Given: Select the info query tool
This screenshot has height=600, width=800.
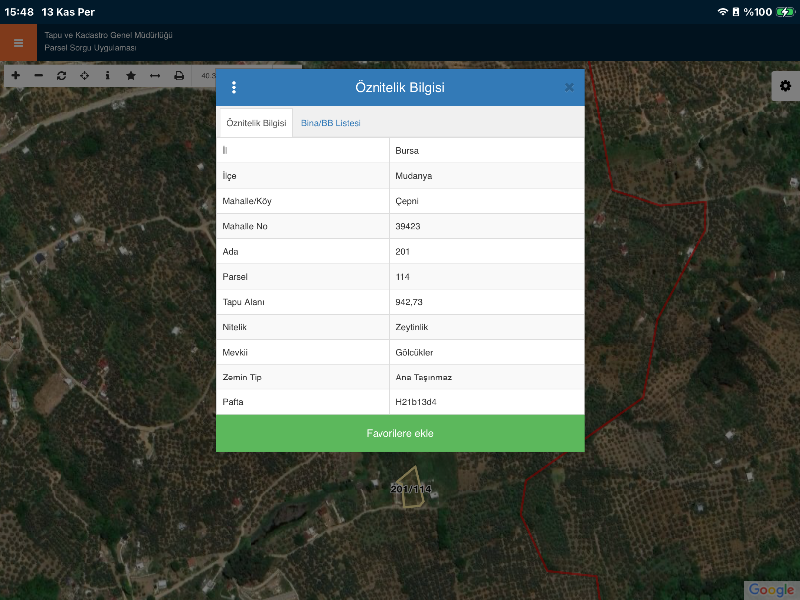Looking at the screenshot, I should (108, 76).
